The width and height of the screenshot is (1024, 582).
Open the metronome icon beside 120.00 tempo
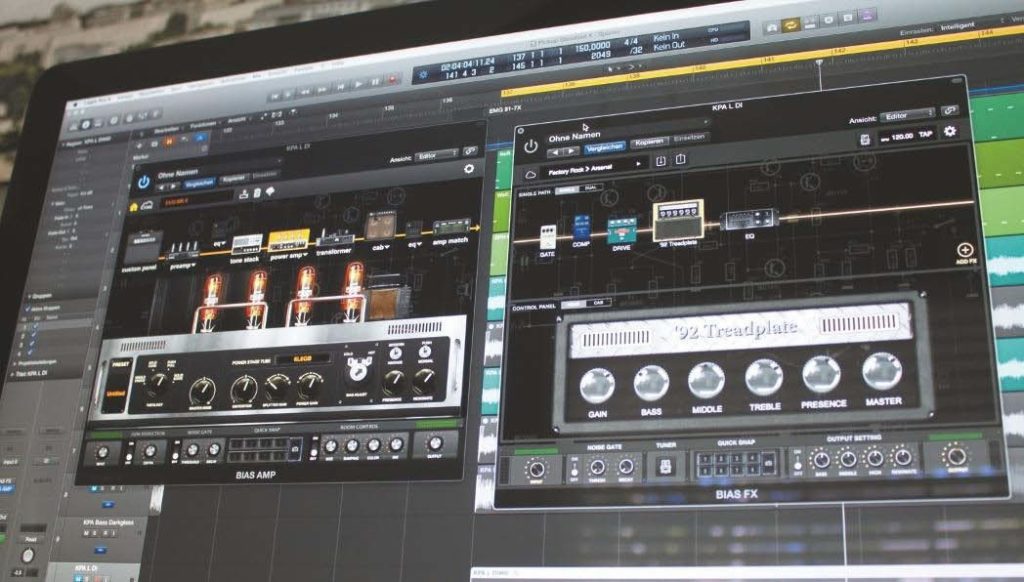(865, 139)
